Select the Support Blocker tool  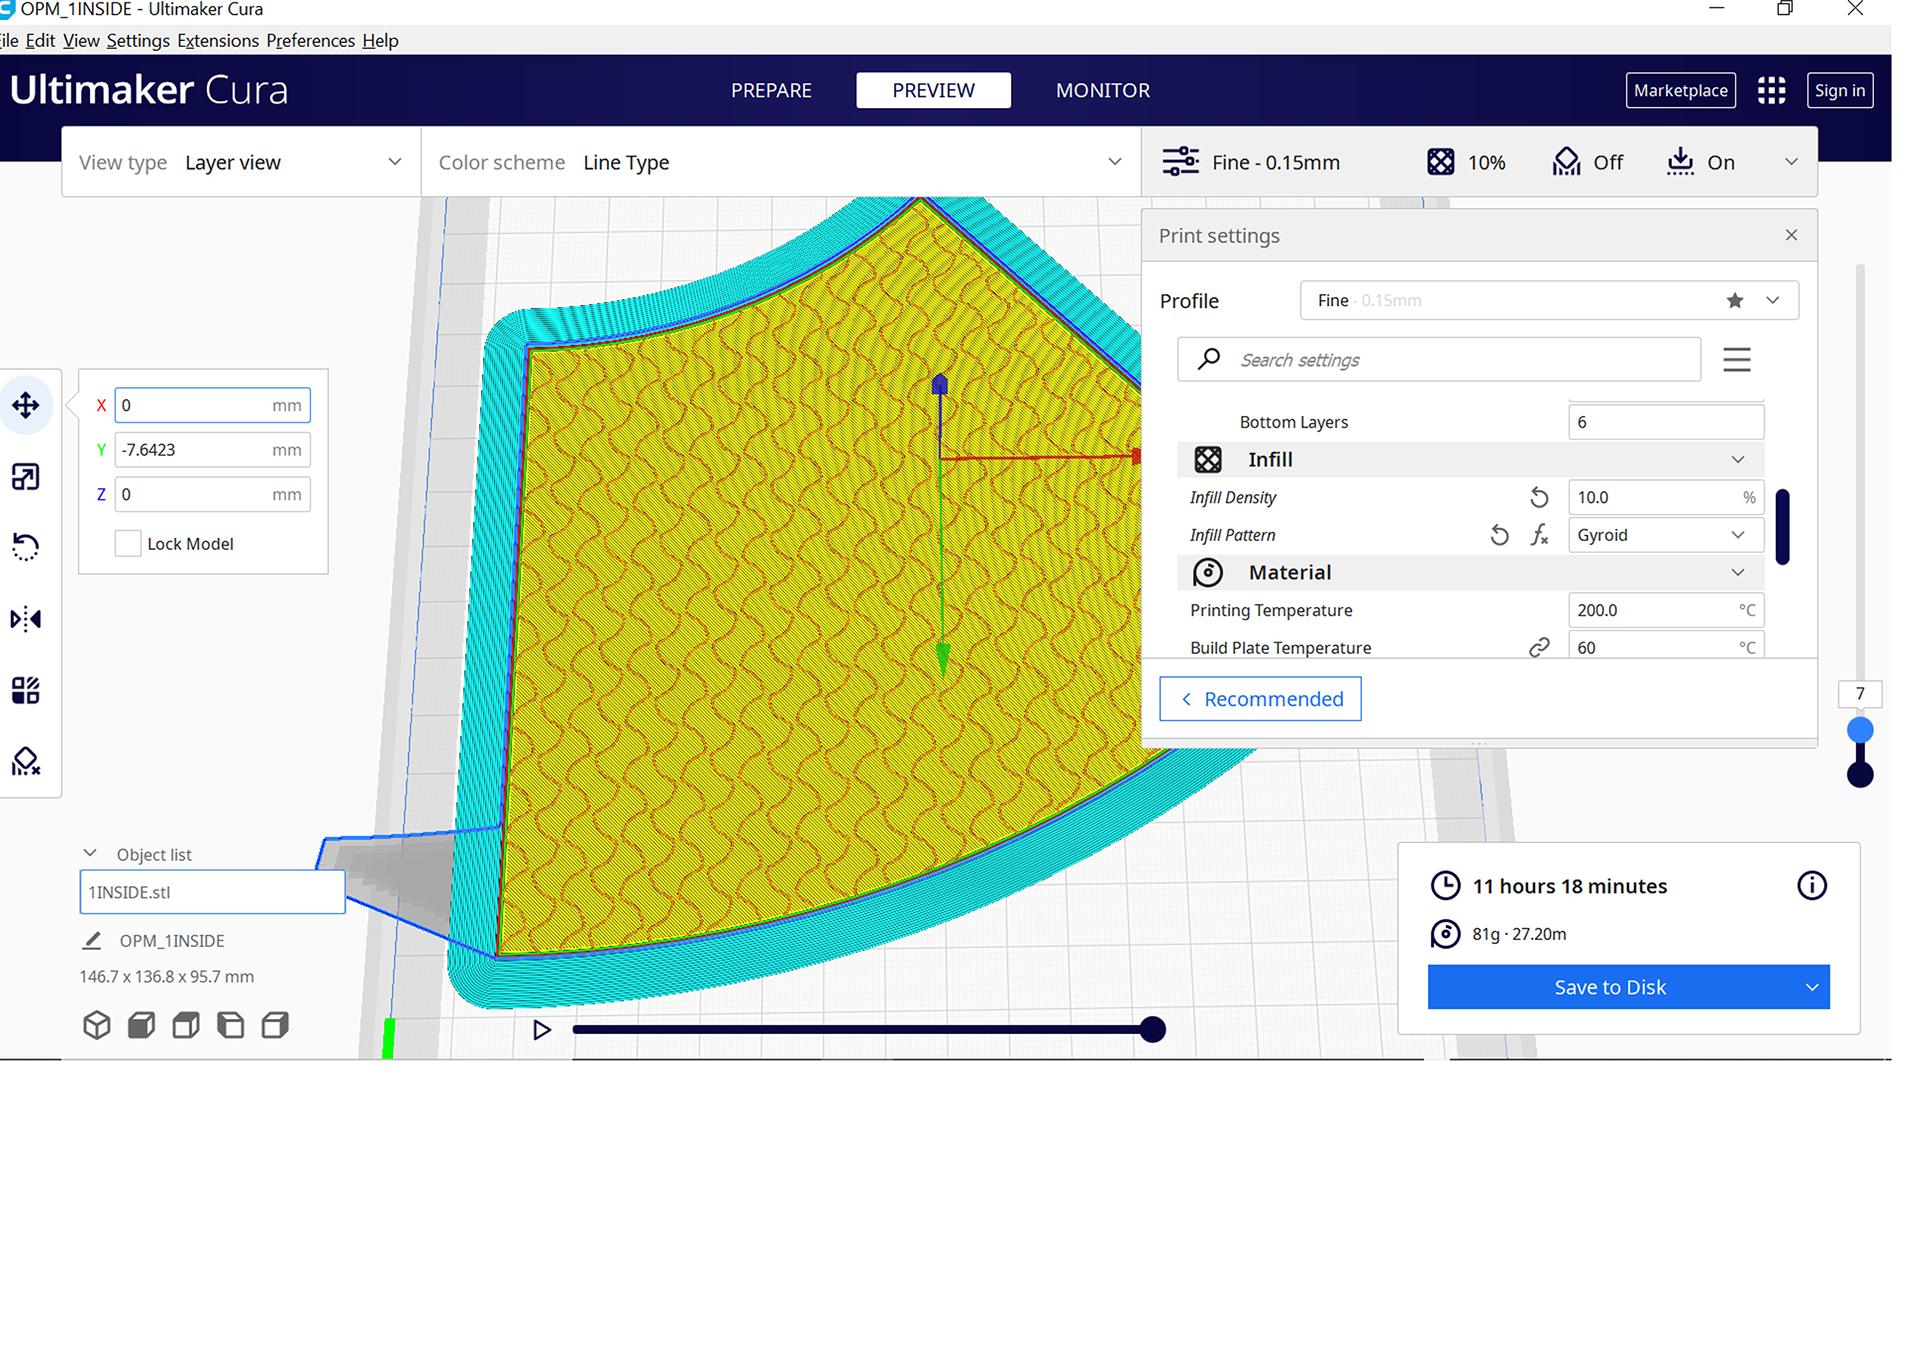tap(26, 762)
